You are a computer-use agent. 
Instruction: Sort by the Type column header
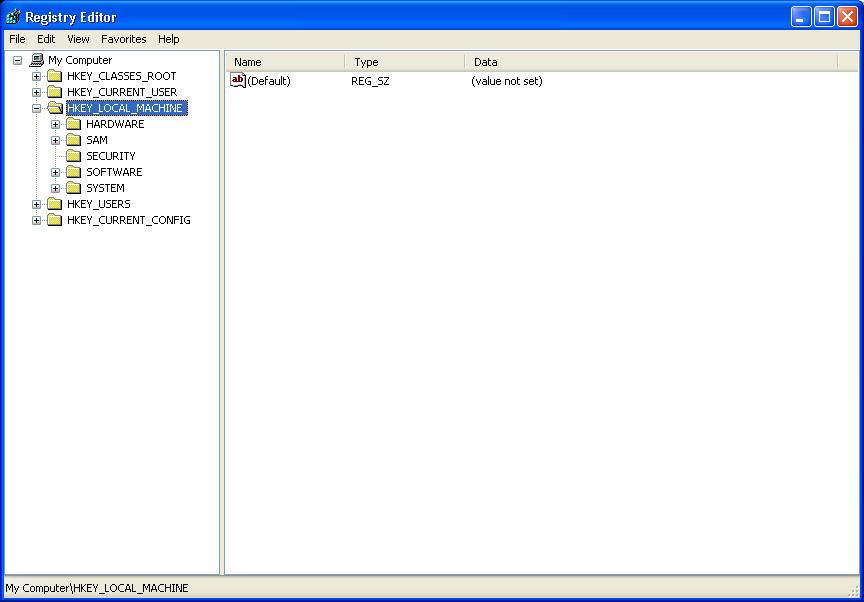[405, 62]
